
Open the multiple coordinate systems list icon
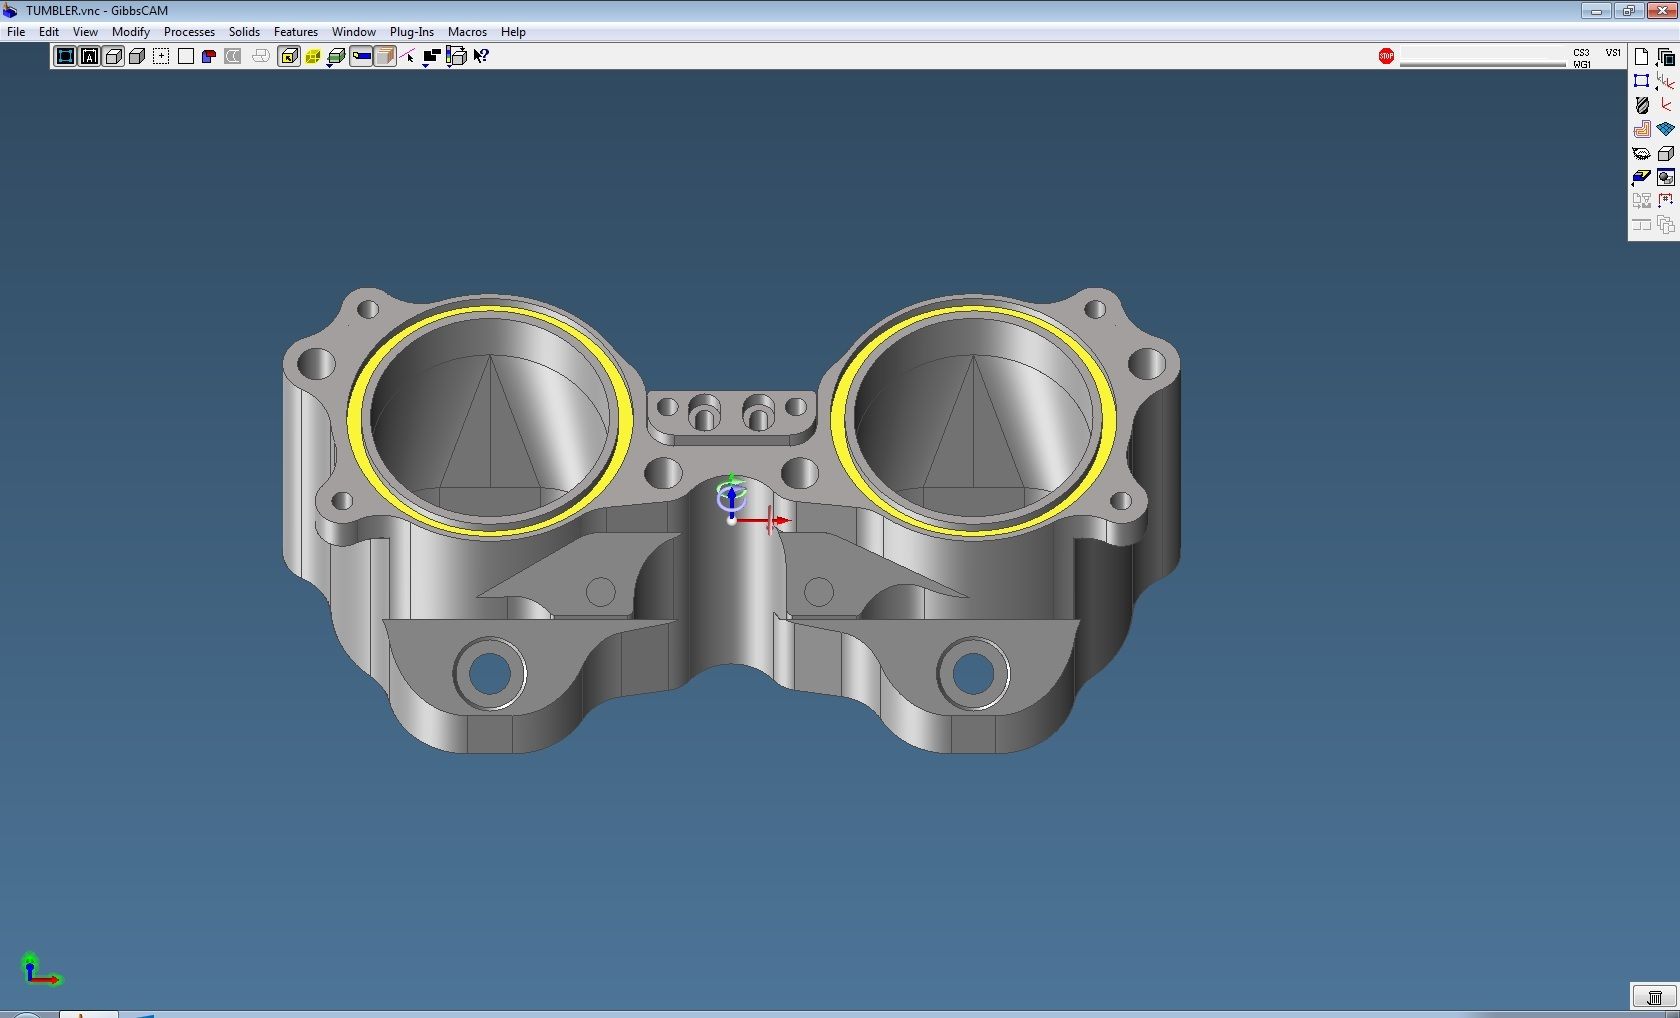pyautogui.click(x=1666, y=81)
